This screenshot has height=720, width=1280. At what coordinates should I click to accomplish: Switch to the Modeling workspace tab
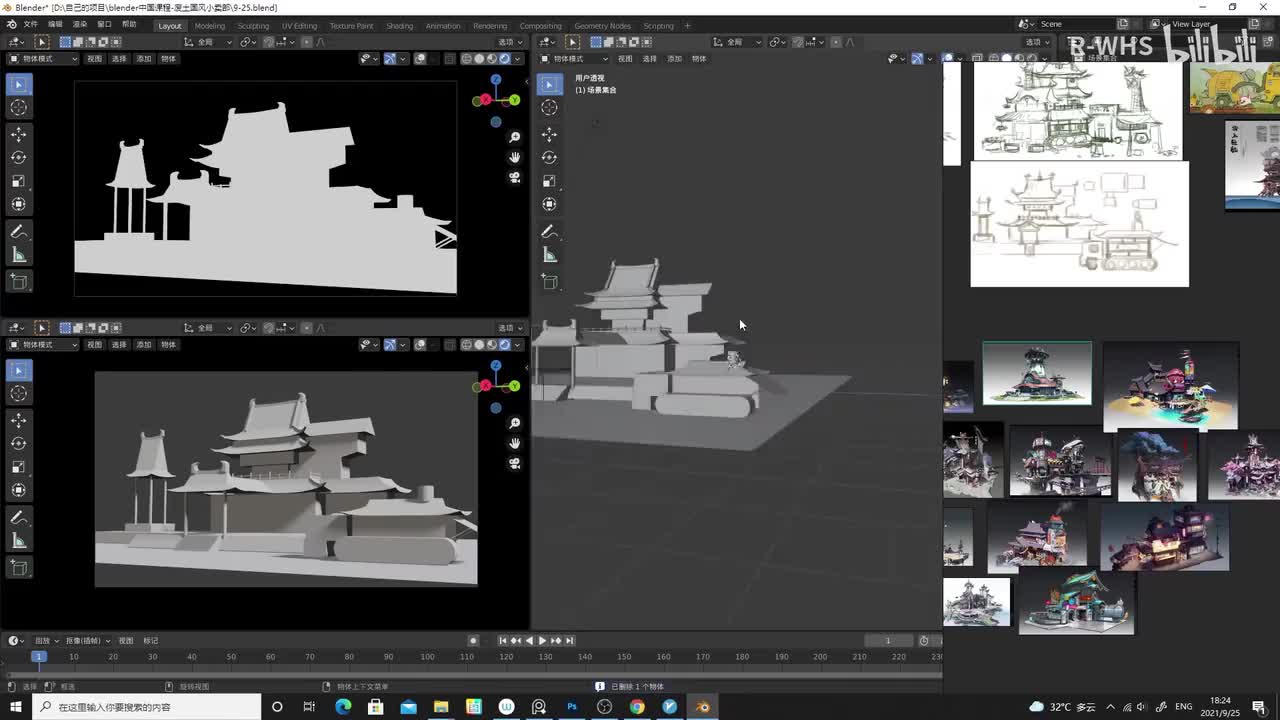coord(209,26)
